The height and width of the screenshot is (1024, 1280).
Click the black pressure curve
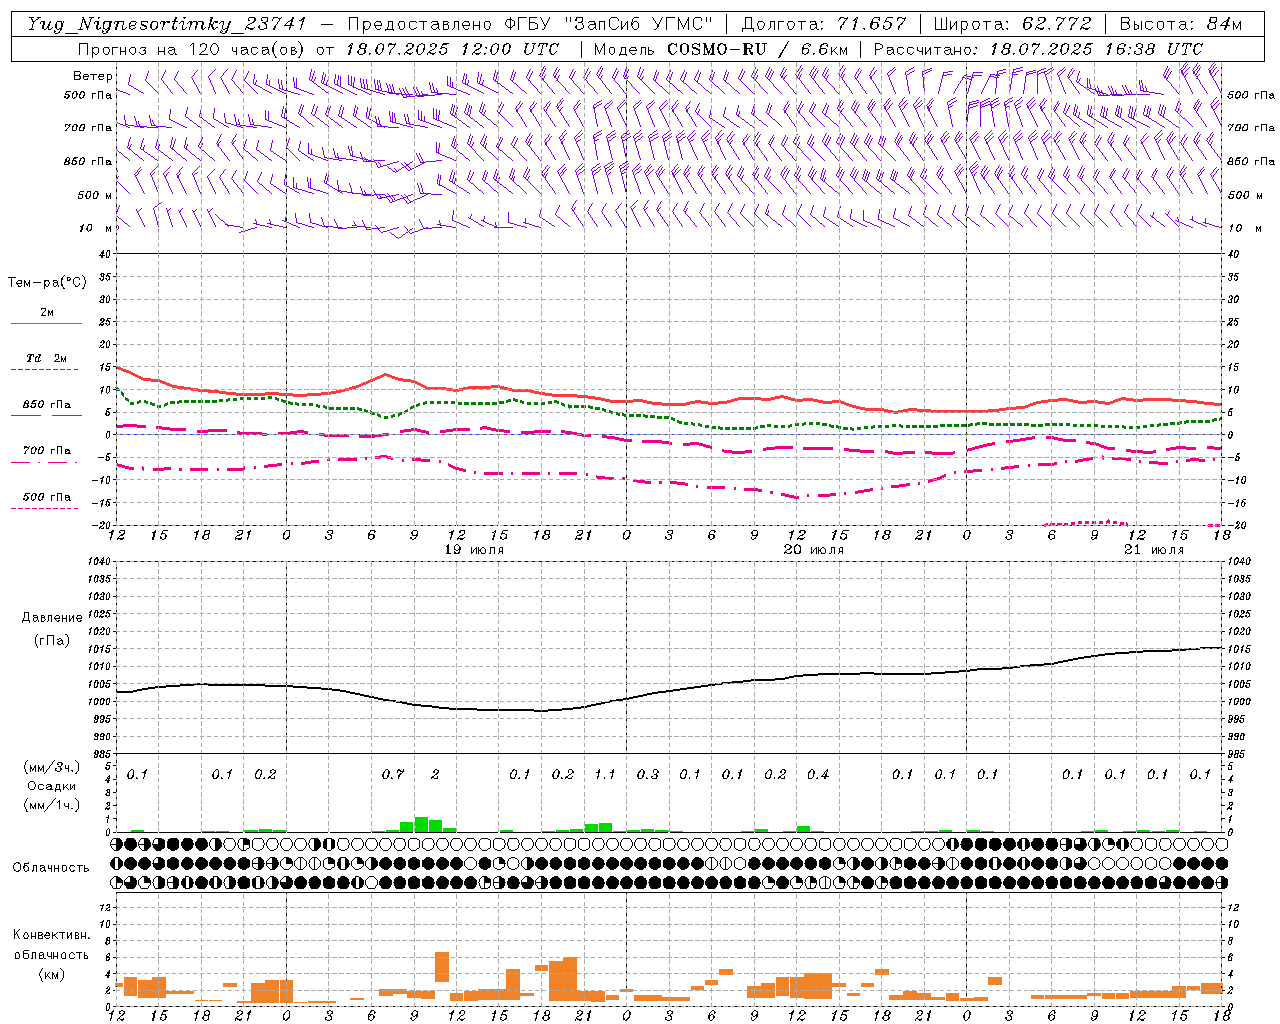coord(669,689)
